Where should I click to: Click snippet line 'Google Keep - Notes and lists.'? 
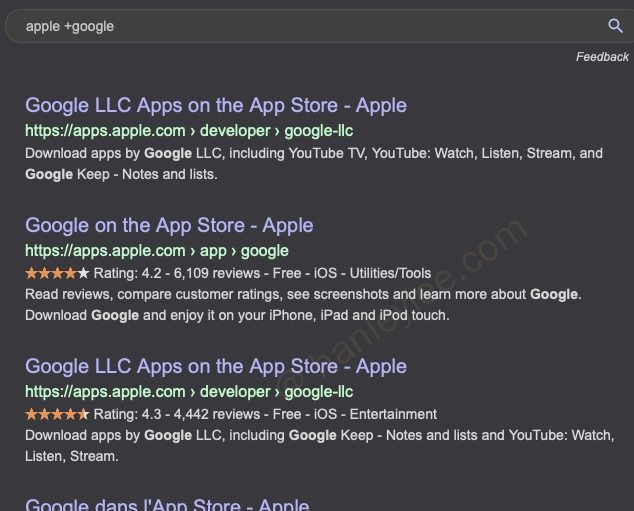[121, 175]
